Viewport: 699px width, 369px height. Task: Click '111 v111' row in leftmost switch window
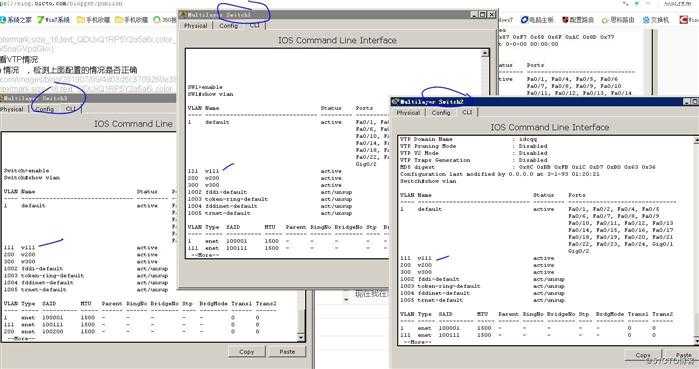[81, 247]
